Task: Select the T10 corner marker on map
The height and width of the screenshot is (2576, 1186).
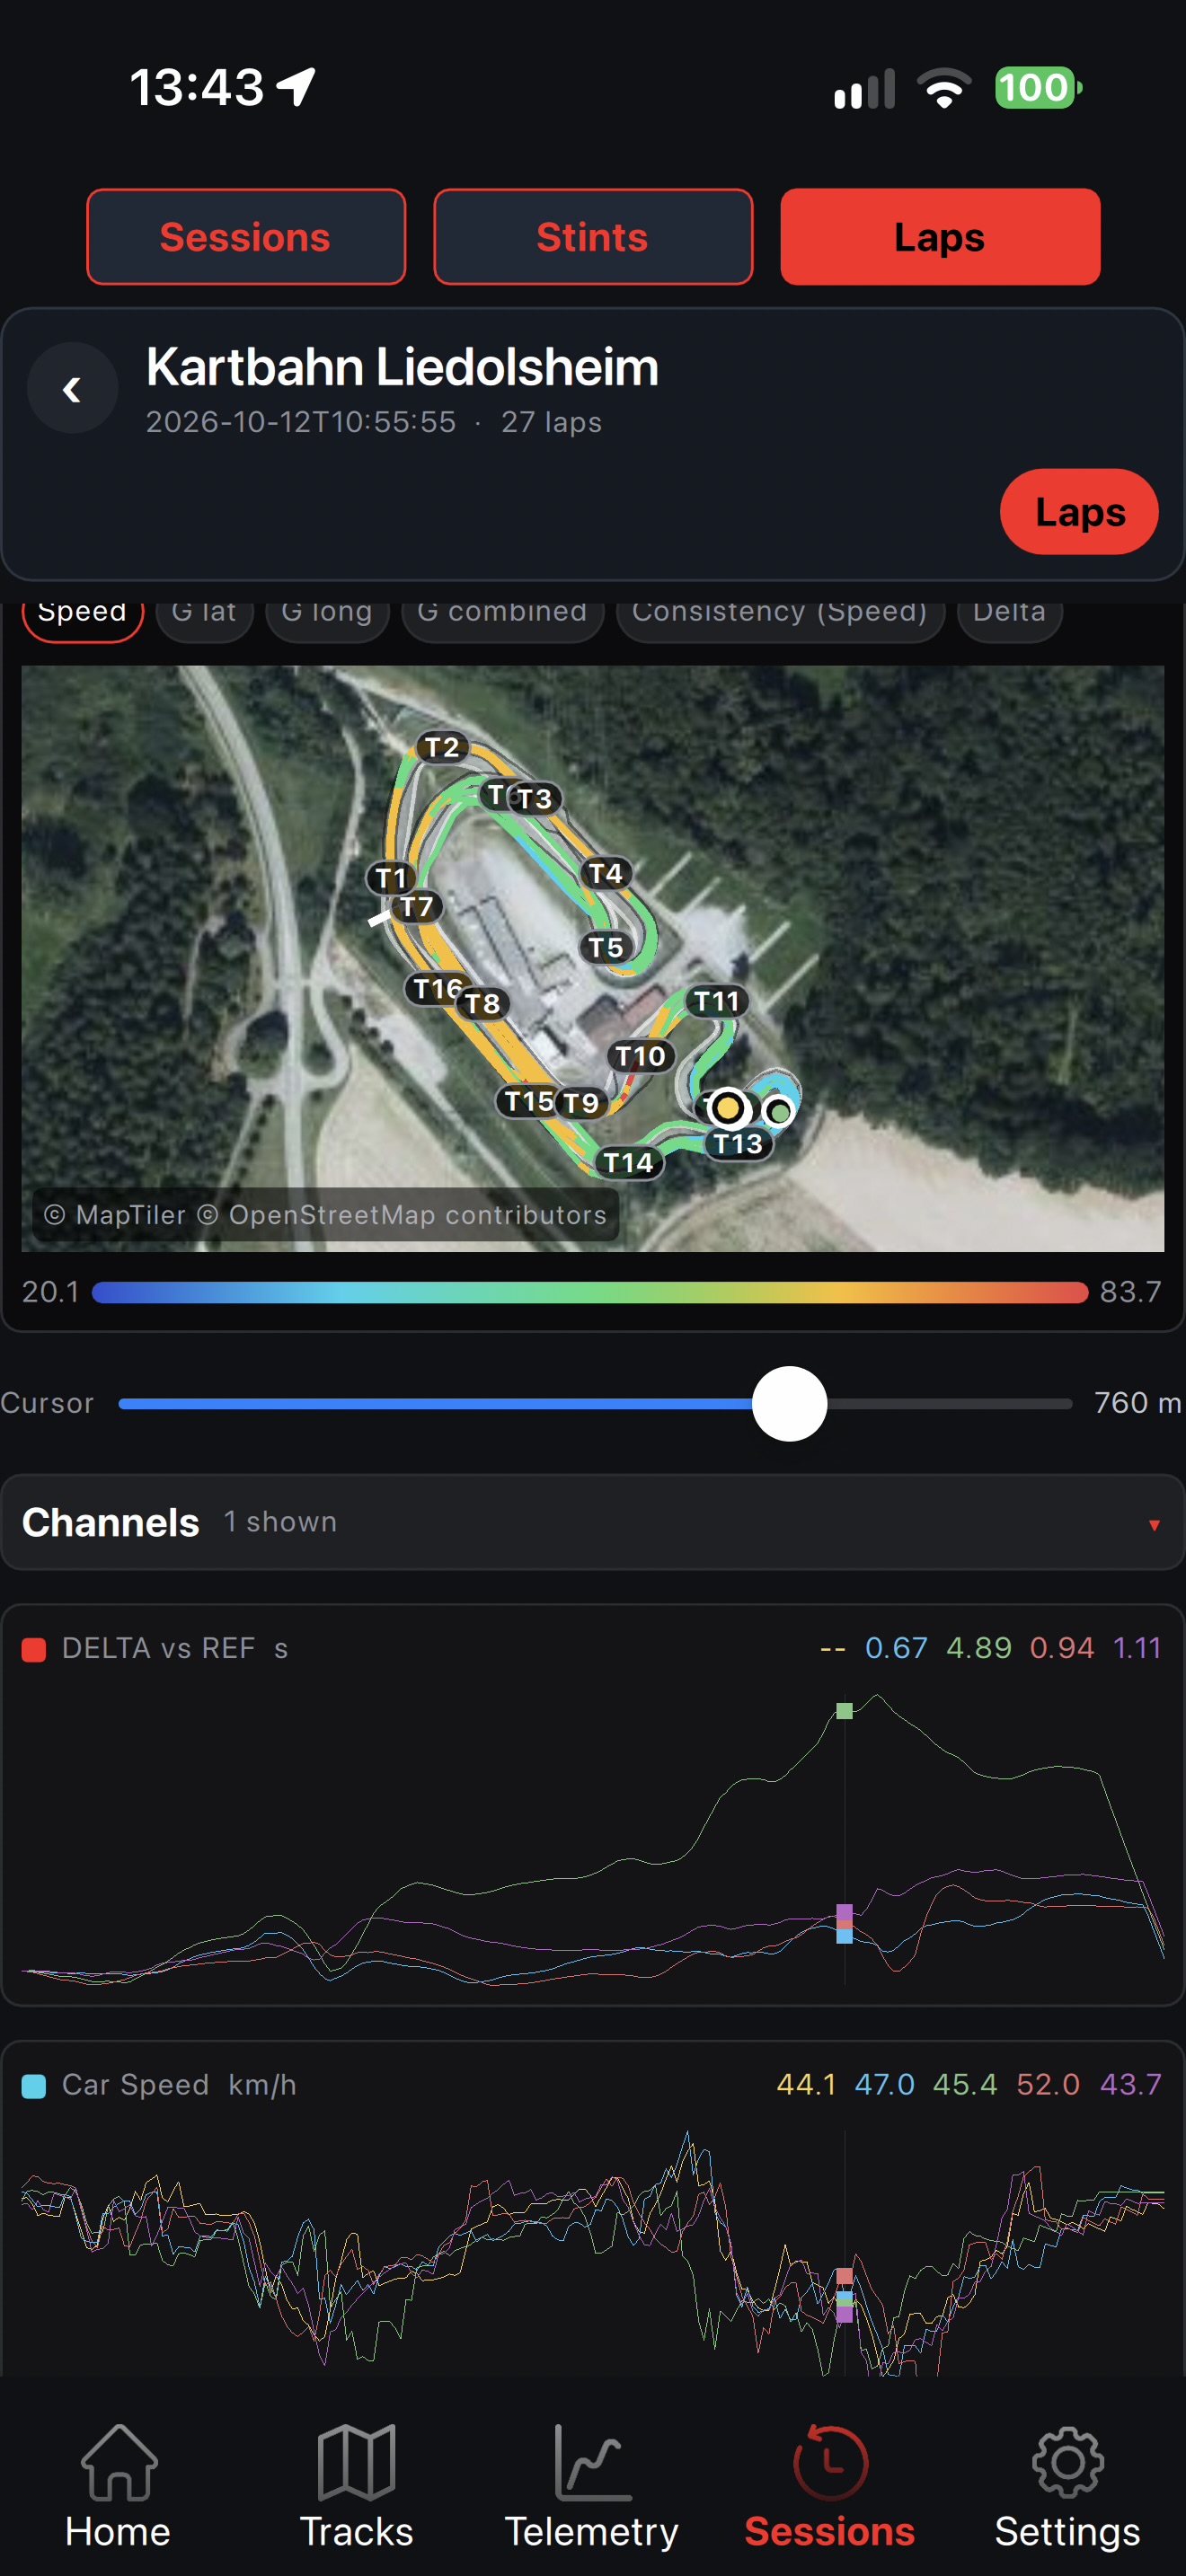Action: [640, 1056]
